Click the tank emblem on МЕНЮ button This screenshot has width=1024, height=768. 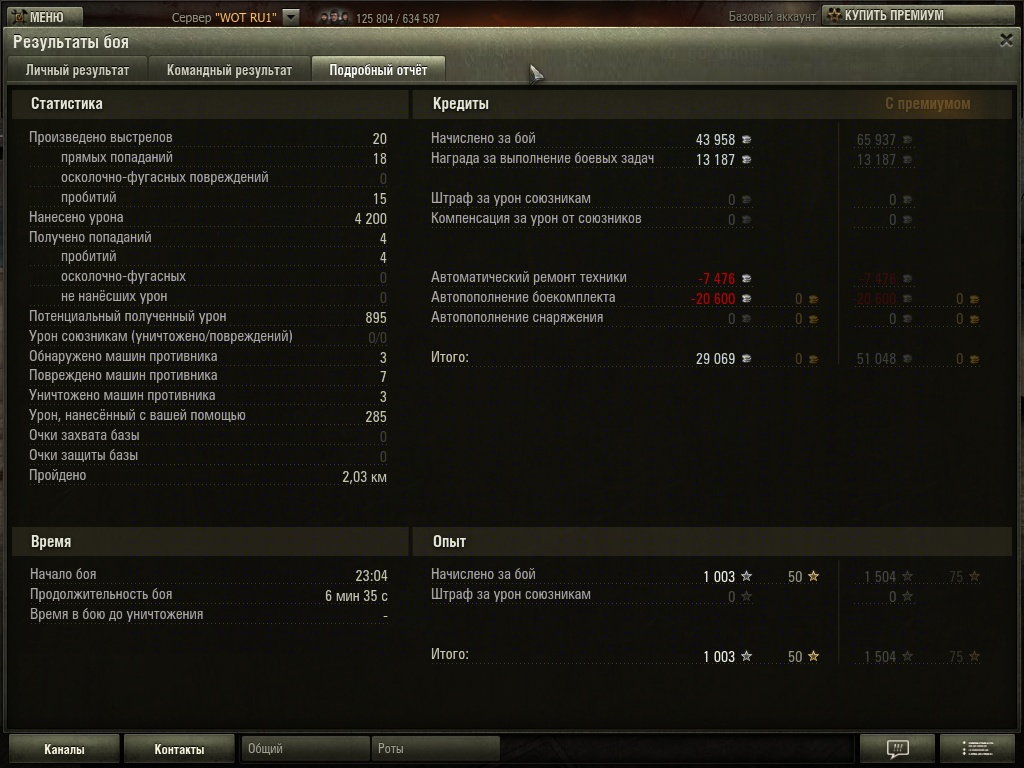pos(18,17)
